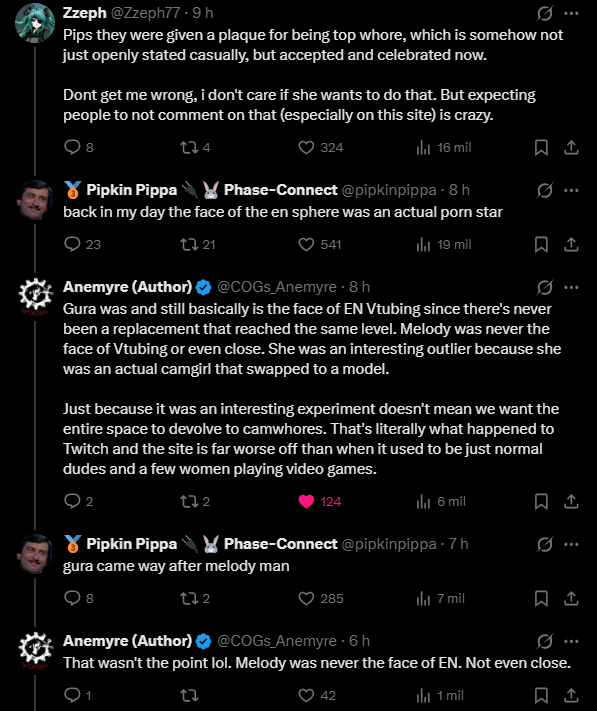Expand options menu on 'gura came way after' tweet
Image resolution: width=597 pixels, height=711 pixels.
[571, 544]
